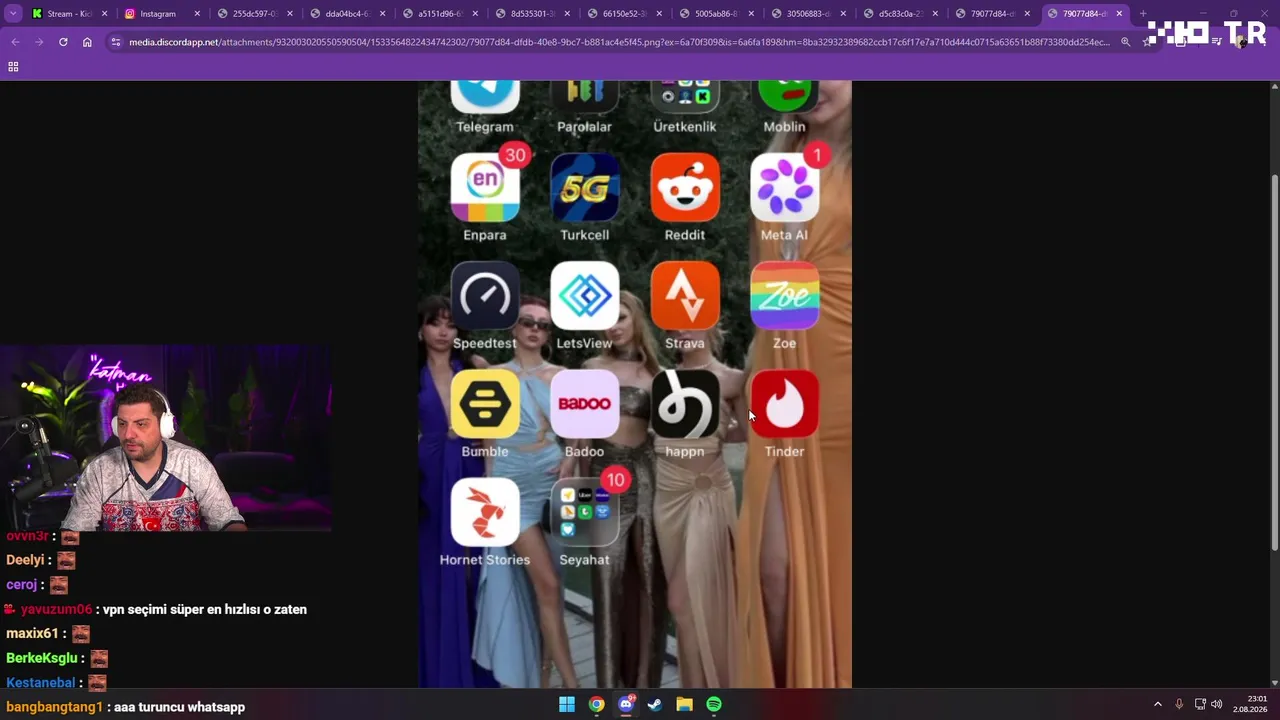Close the Instagram tab
The image size is (1280, 720).
(197, 14)
